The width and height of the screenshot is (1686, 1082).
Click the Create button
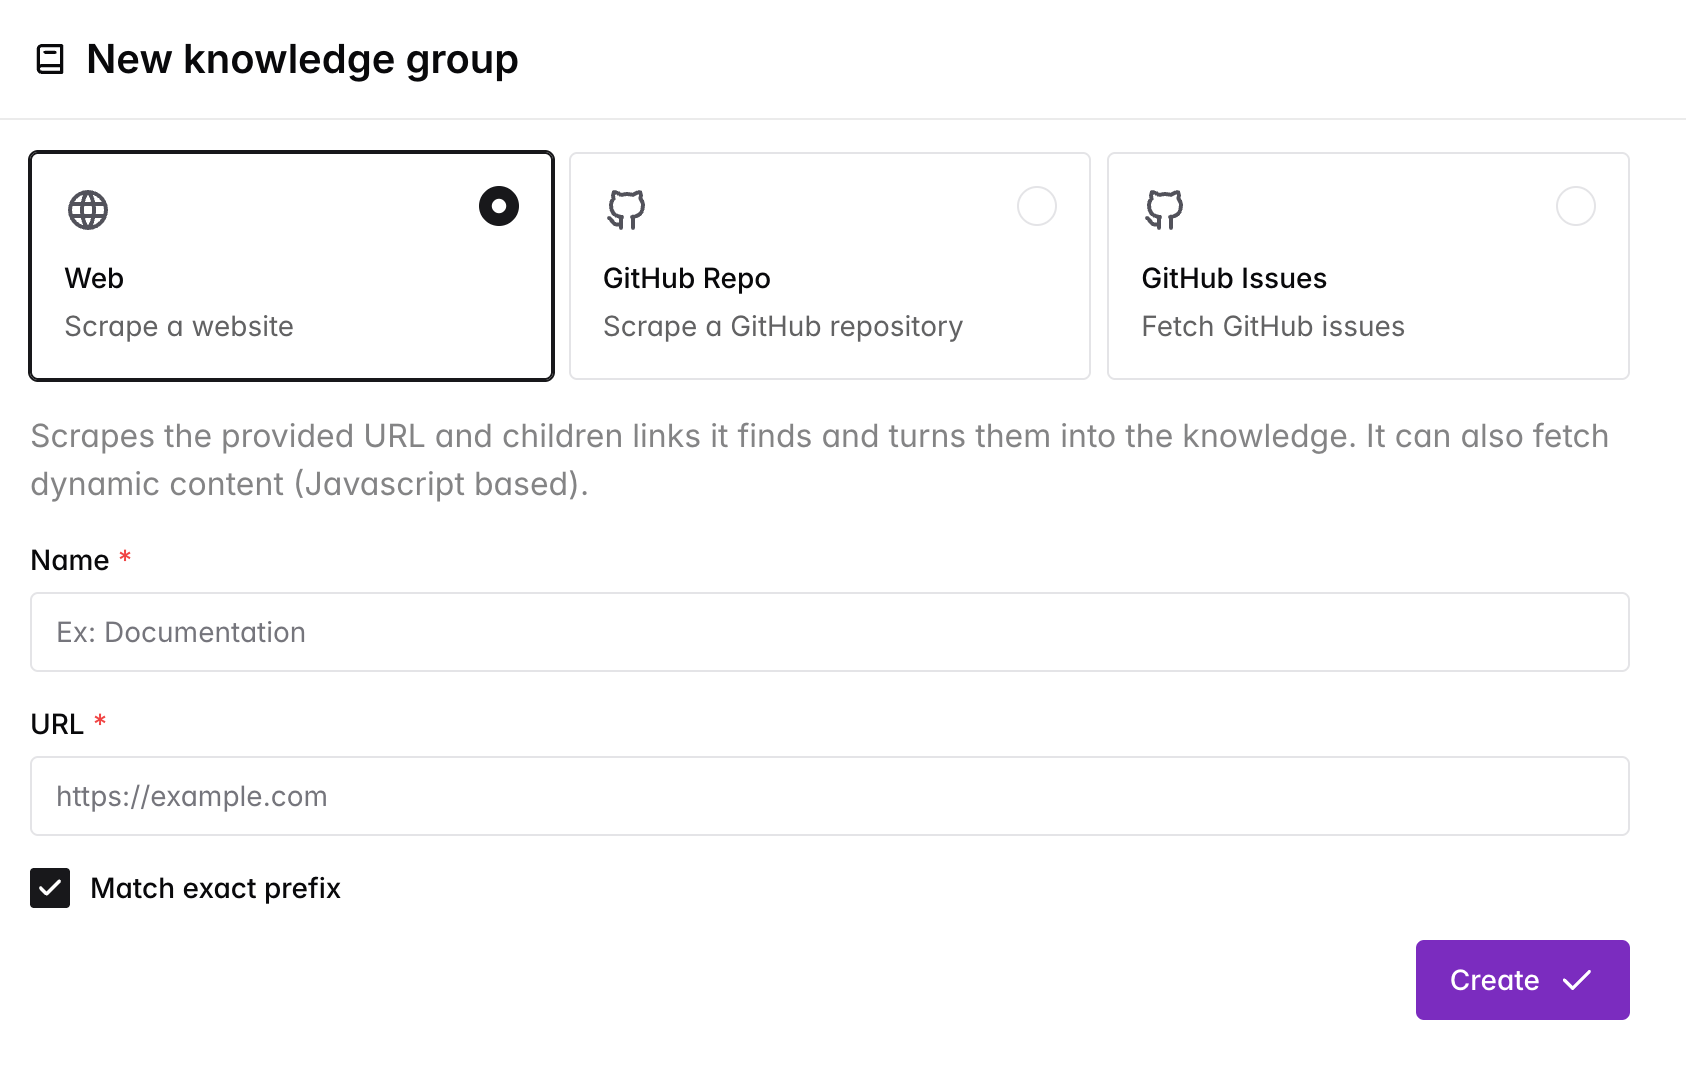[1521, 980]
